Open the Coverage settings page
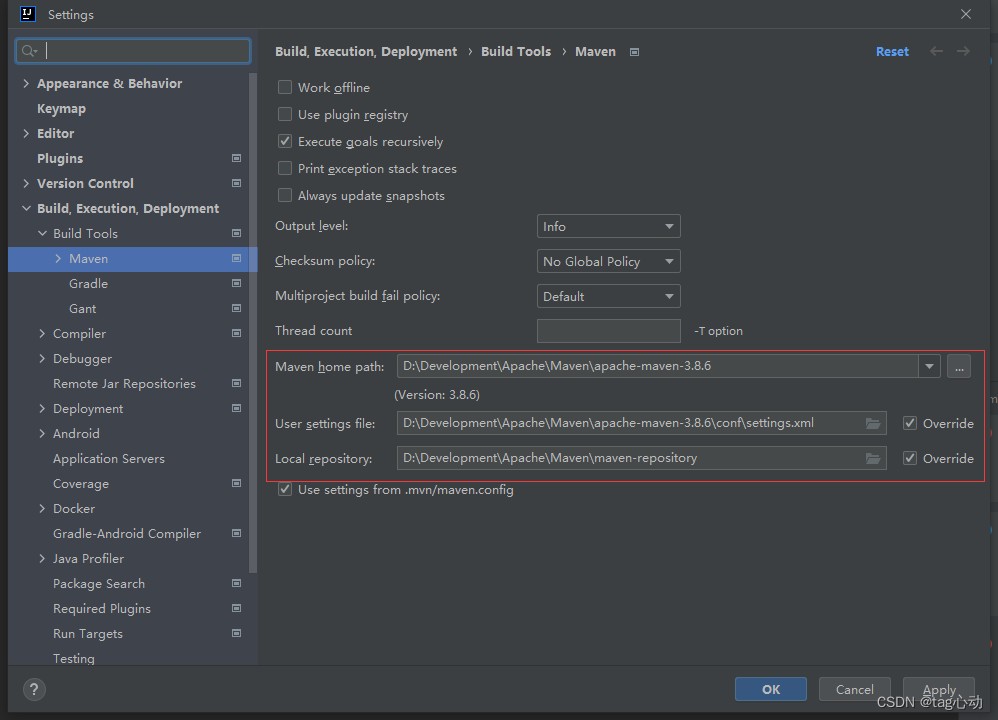The height and width of the screenshot is (720, 998). [81, 484]
